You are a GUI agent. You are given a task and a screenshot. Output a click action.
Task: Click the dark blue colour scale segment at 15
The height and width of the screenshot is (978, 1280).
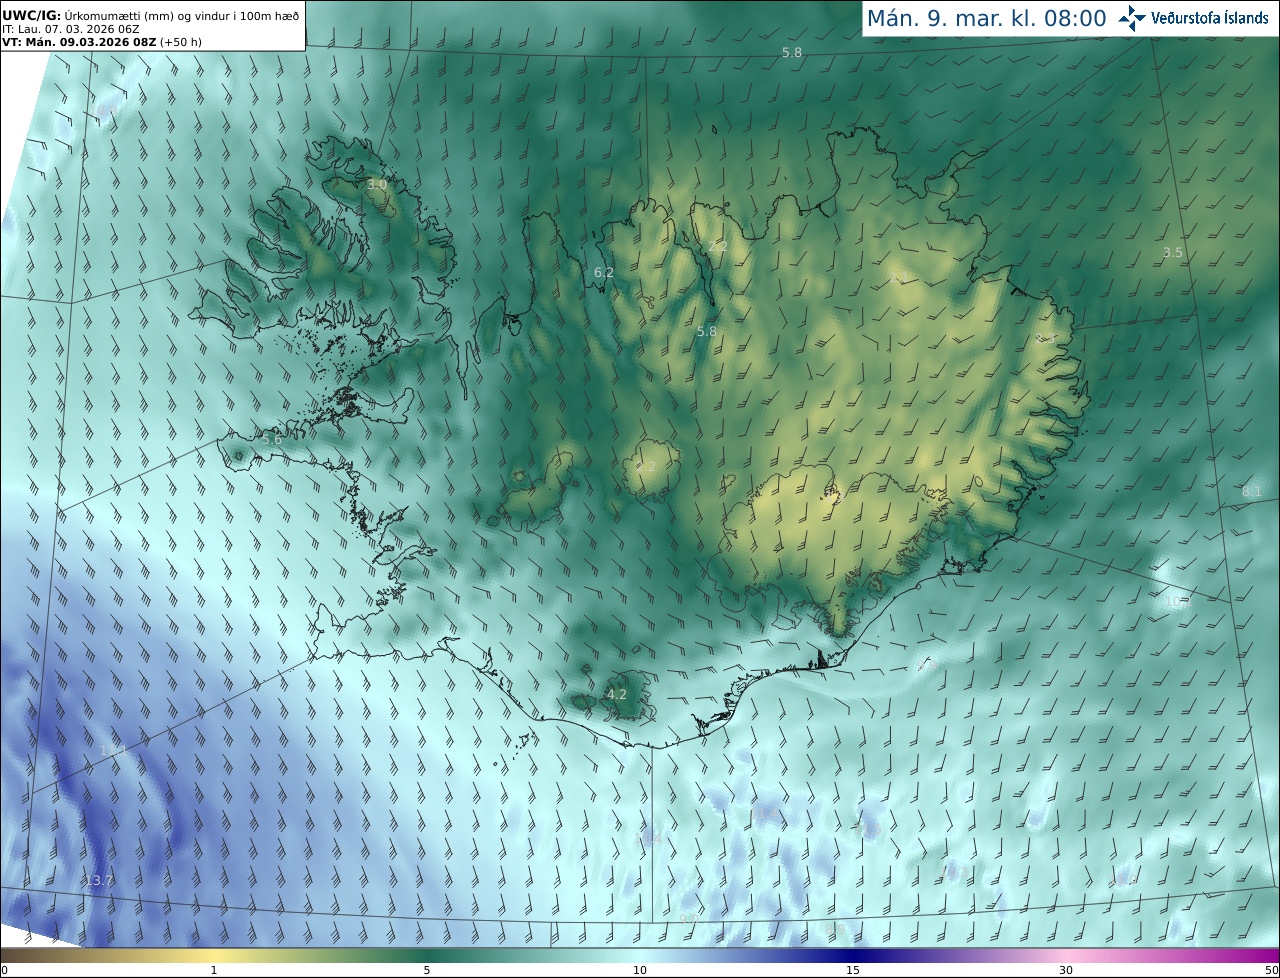tap(852, 955)
